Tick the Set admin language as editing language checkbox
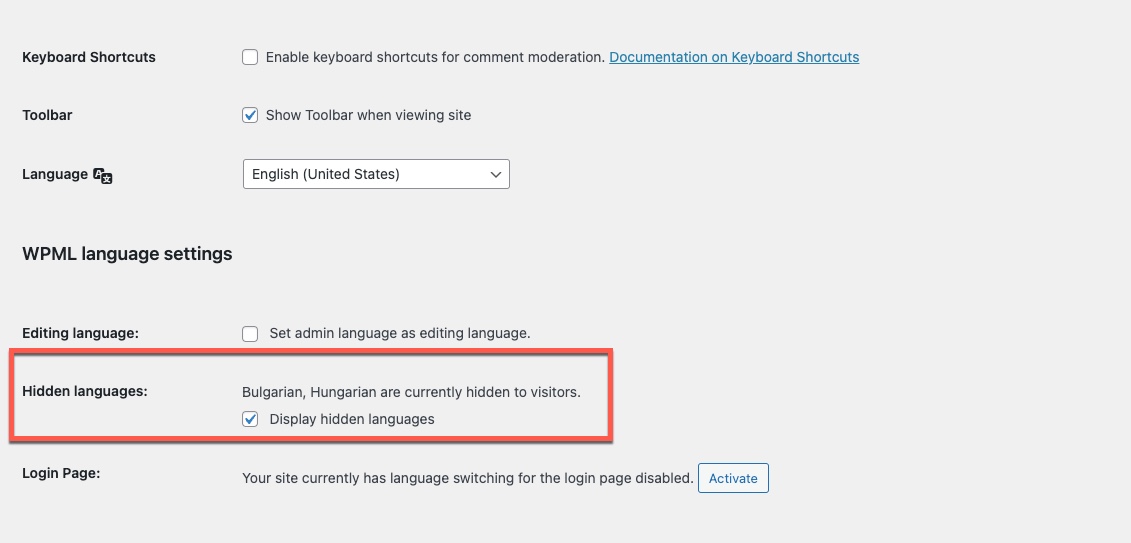This screenshot has width=1131, height=543. pos(250,333)
